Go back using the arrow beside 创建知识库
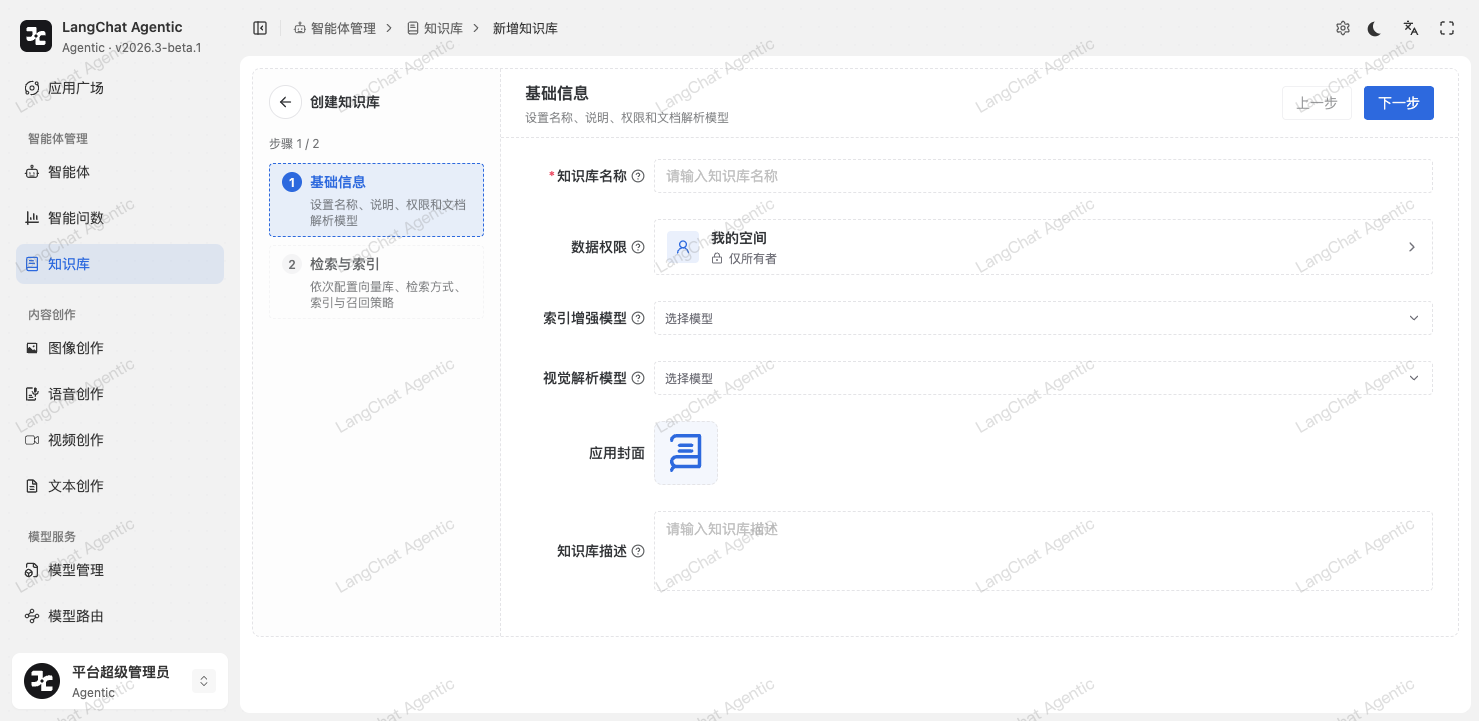This screenshot has height=721, width=1479. point(285,101)
